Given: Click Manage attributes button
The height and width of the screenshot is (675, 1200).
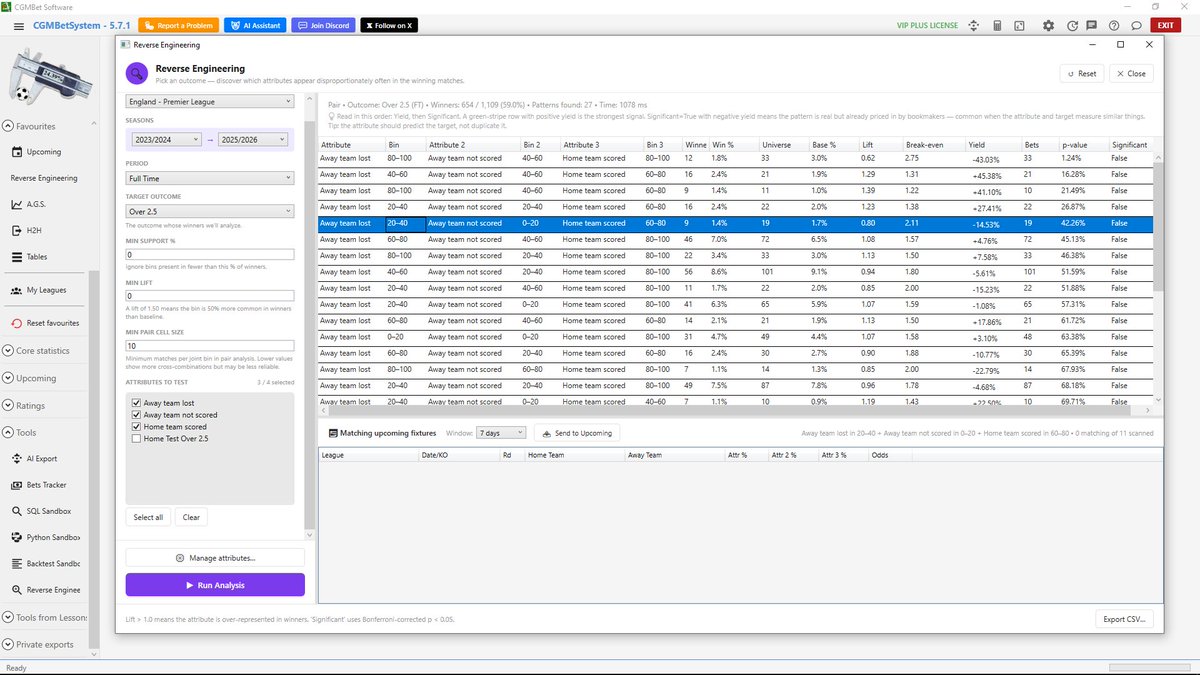Looking at the screenshot, I should 215,558.
